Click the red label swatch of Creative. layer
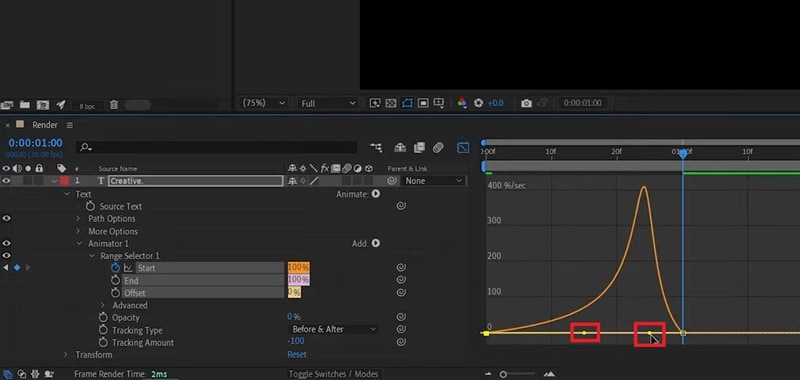 [x=64, y=181]
